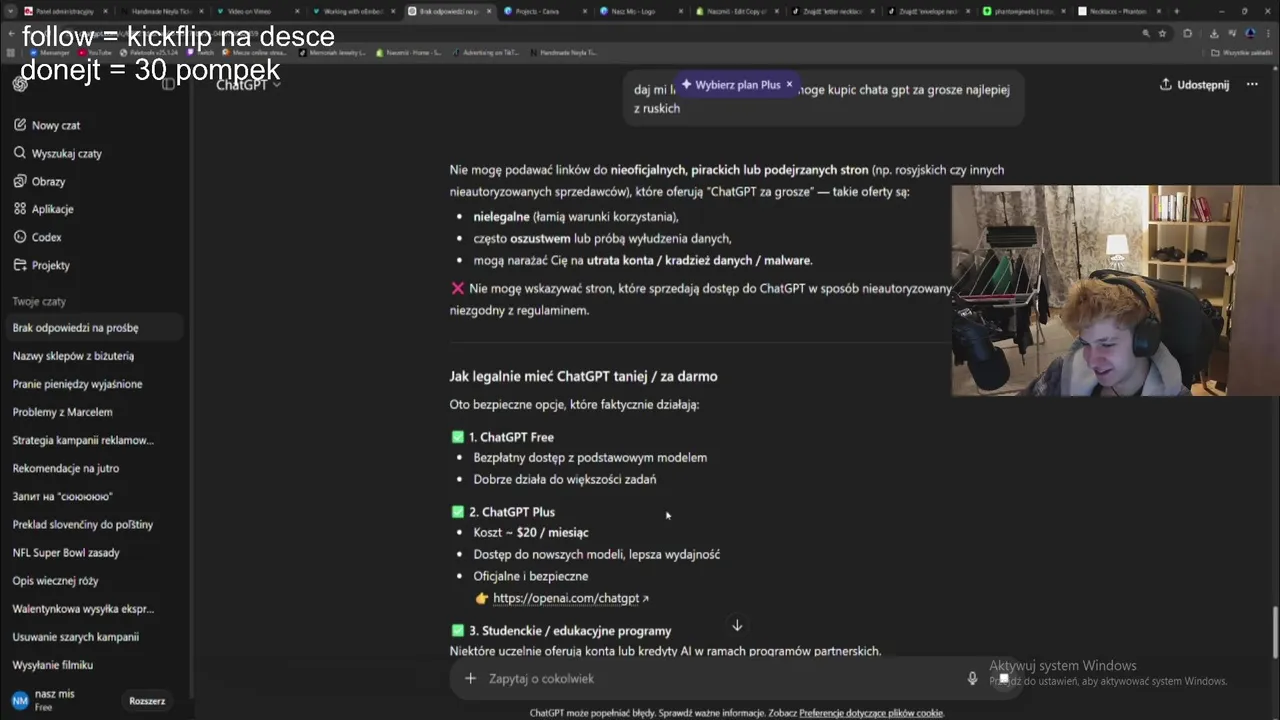Expand the ChatGPT model selector dropdown
Screen dimensions: 1280x720
click(x=249, y=85)
